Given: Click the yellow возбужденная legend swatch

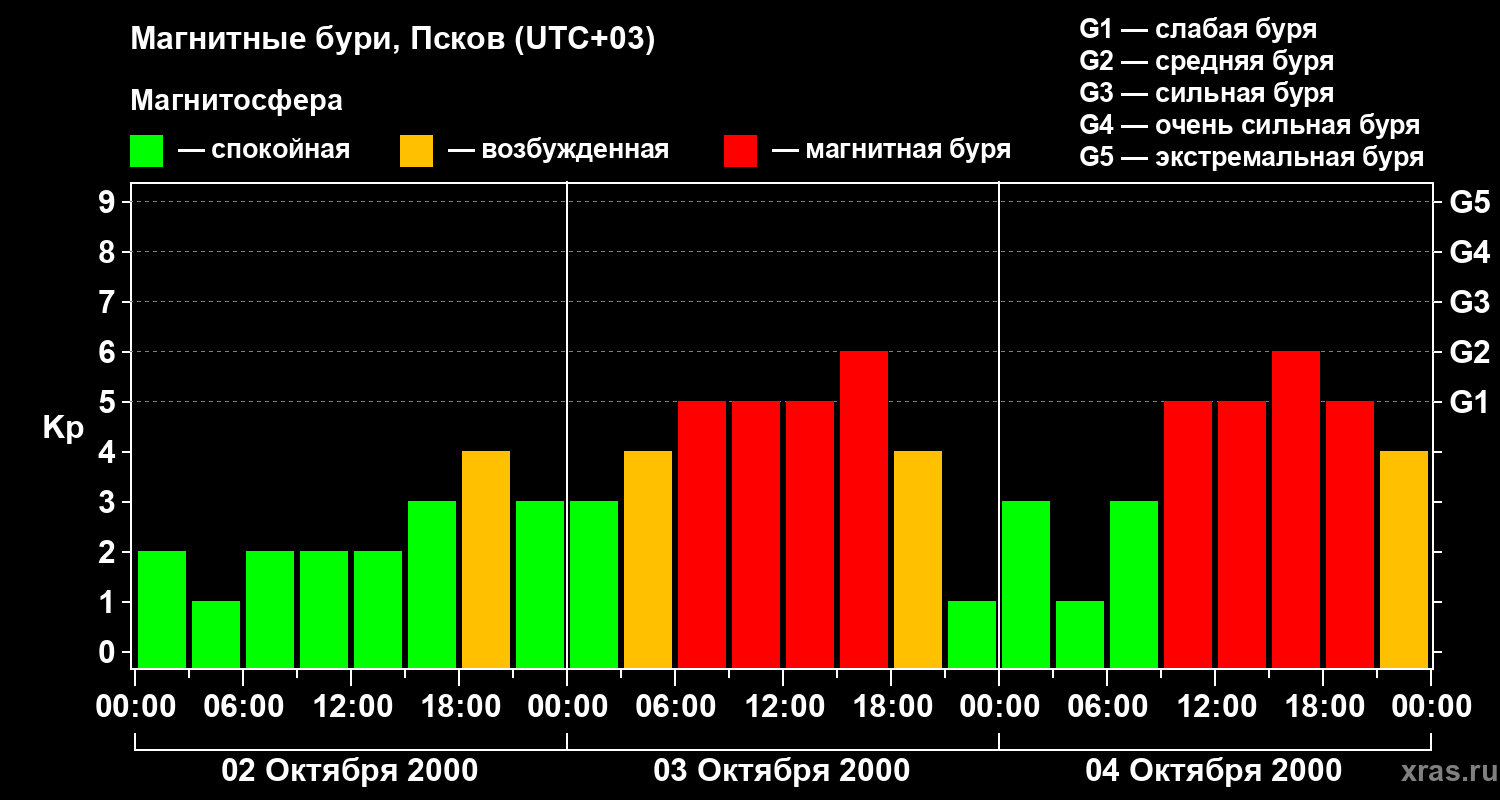Looking at the screenshot, I should tap(416, 150).
